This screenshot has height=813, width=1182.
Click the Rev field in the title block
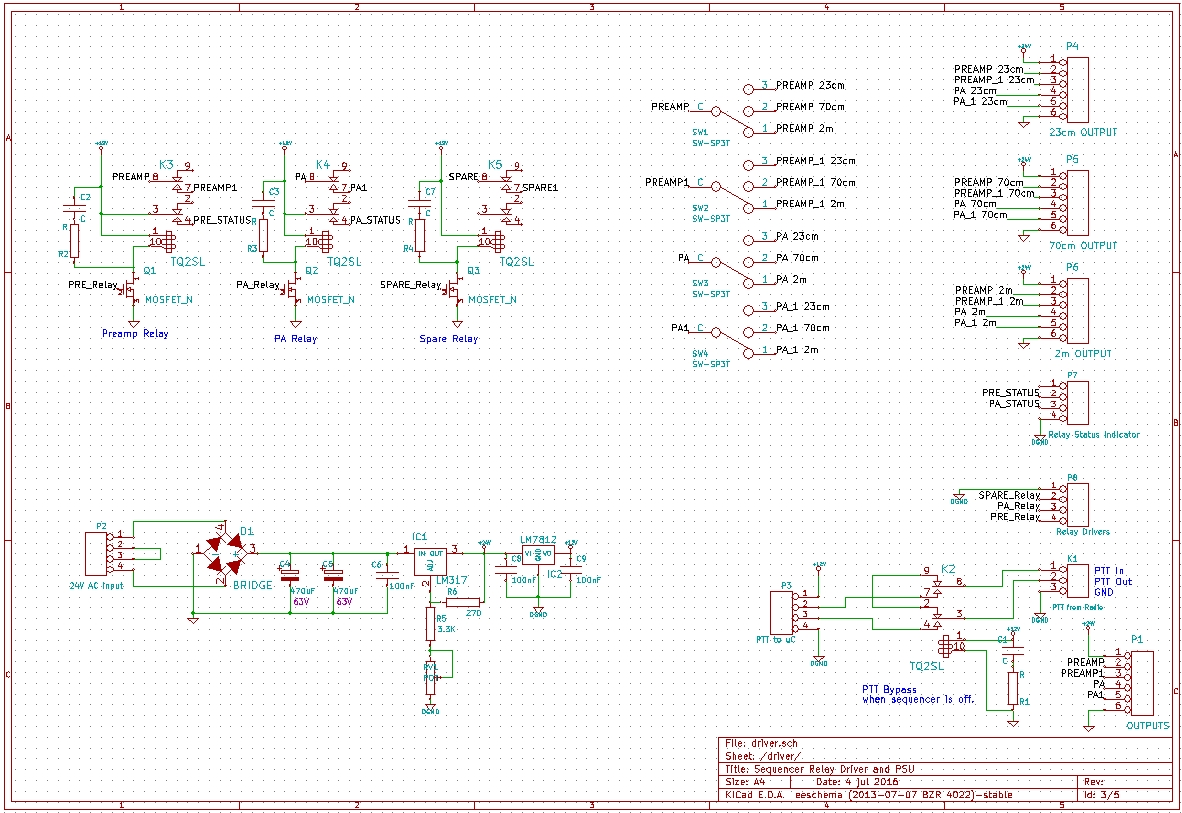pyautogui.click(x=1110, y=780)
